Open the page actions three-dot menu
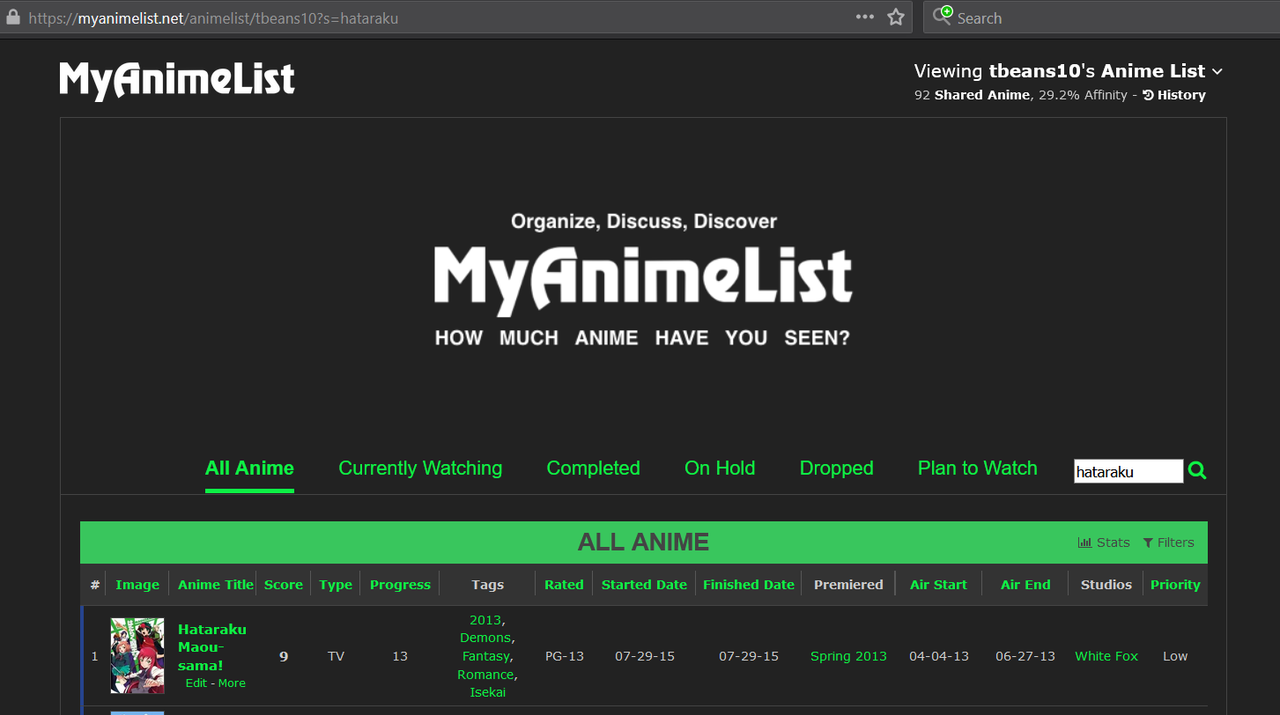Viewport: 1280px width, 715px height. [865, 17]
